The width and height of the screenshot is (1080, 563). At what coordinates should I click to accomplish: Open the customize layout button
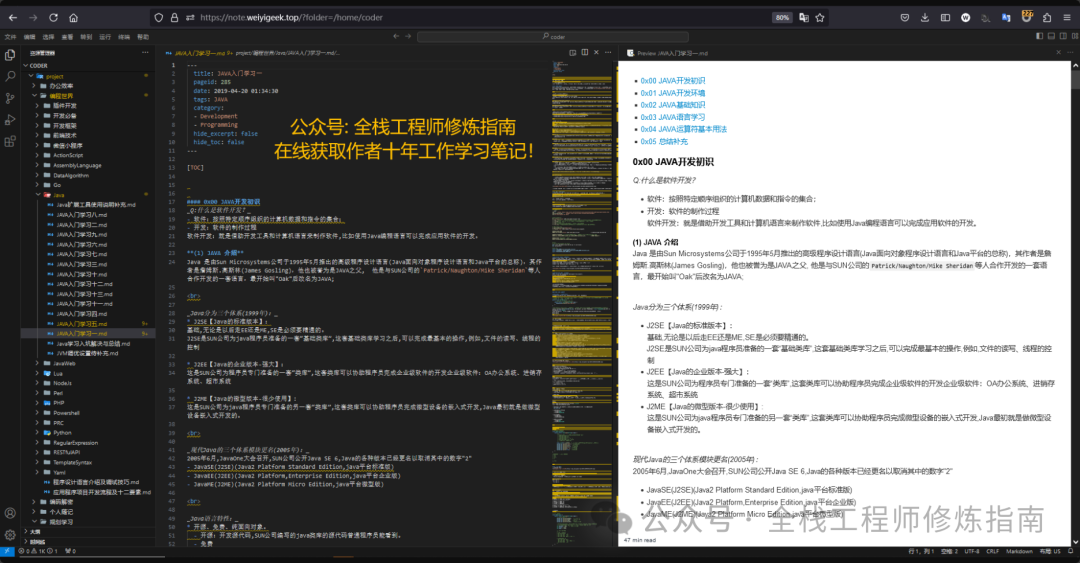pyautogui.click(x=1074, y=36)
